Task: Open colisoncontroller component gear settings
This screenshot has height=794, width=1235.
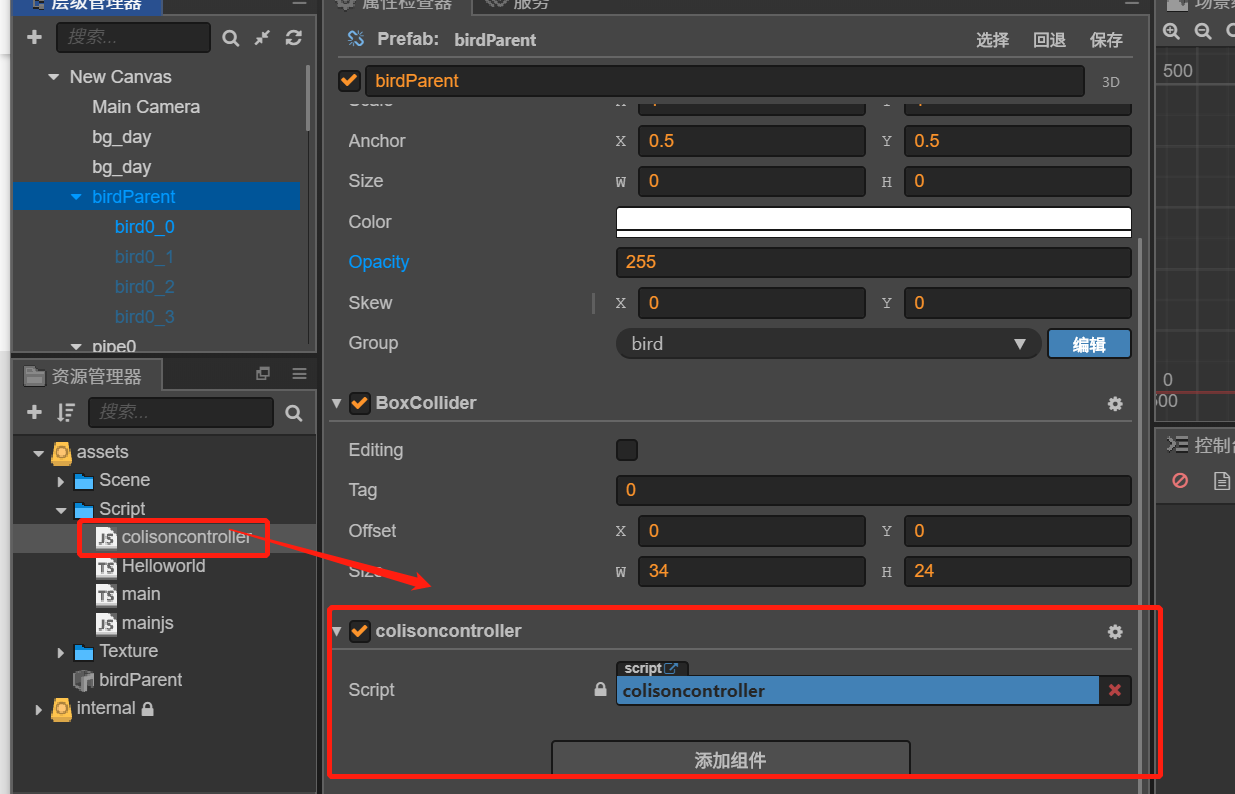Action: [1115, 632]
